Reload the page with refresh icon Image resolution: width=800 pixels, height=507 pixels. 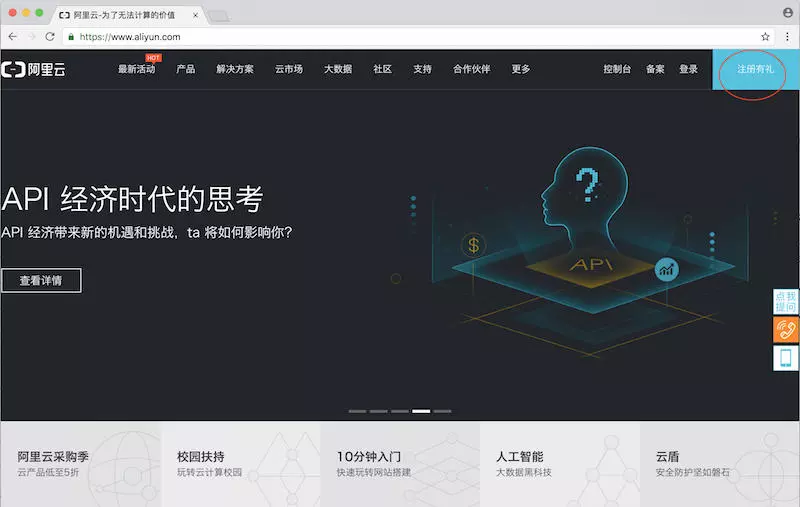click(50, 37)
